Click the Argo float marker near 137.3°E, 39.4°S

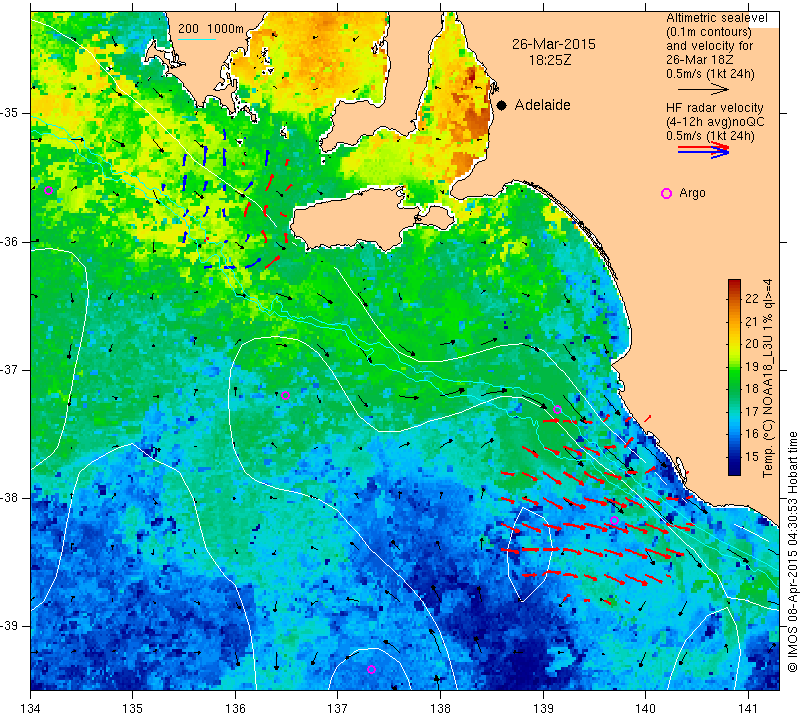(371, 669)
